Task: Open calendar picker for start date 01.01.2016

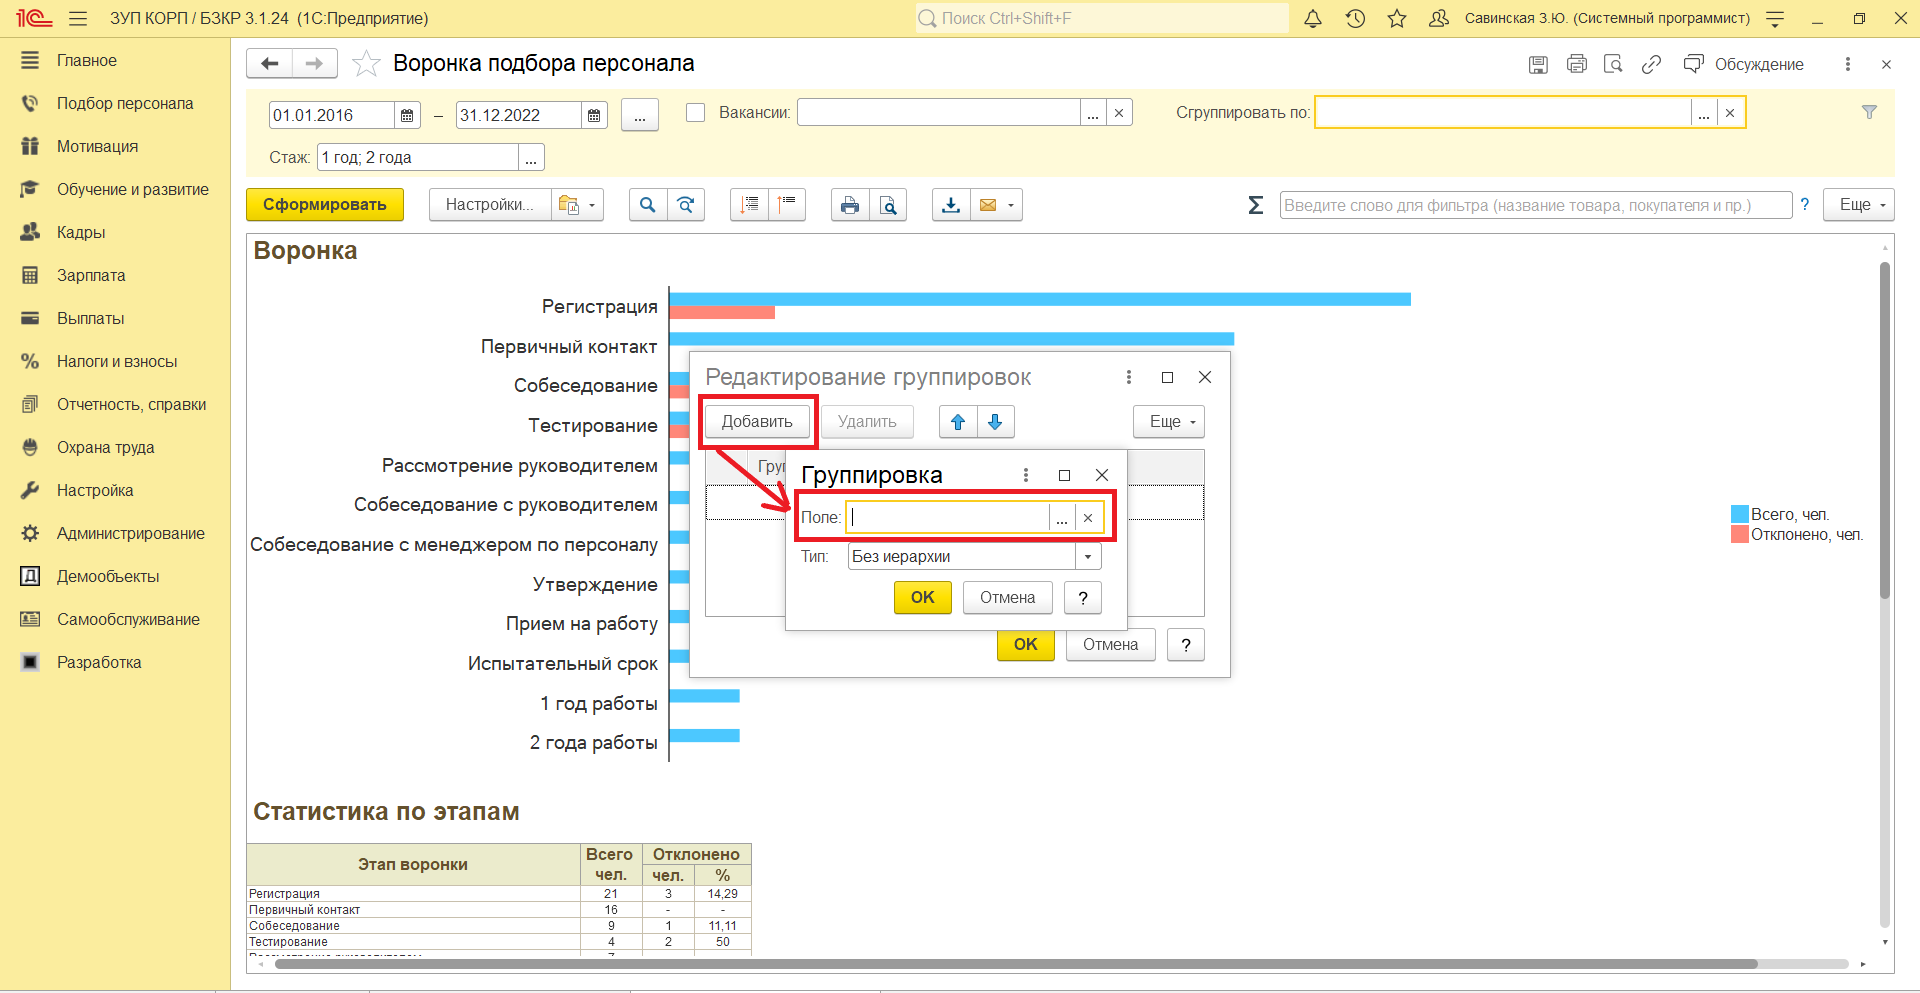Action: tap(407, 116)
